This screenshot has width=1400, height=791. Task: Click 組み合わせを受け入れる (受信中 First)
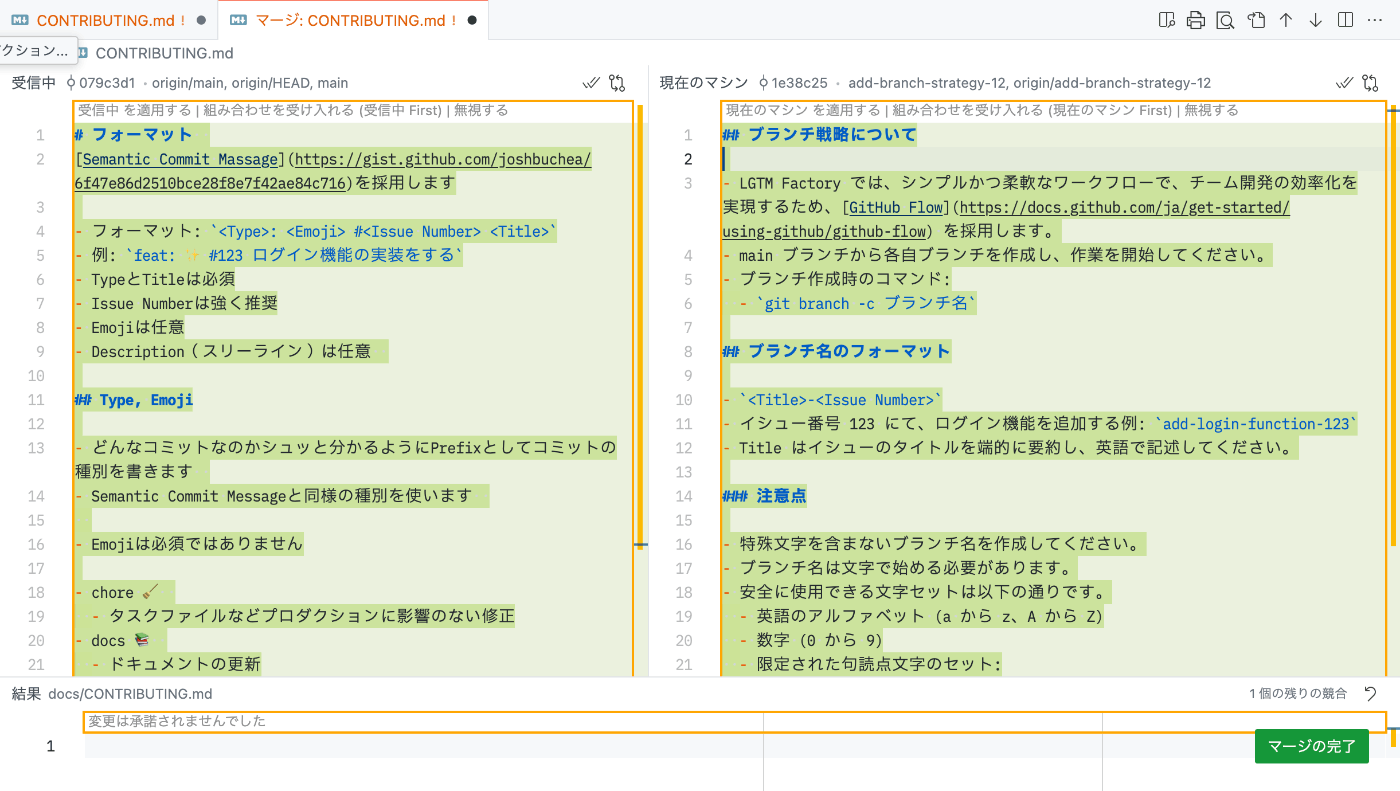(x=322, y=110)
